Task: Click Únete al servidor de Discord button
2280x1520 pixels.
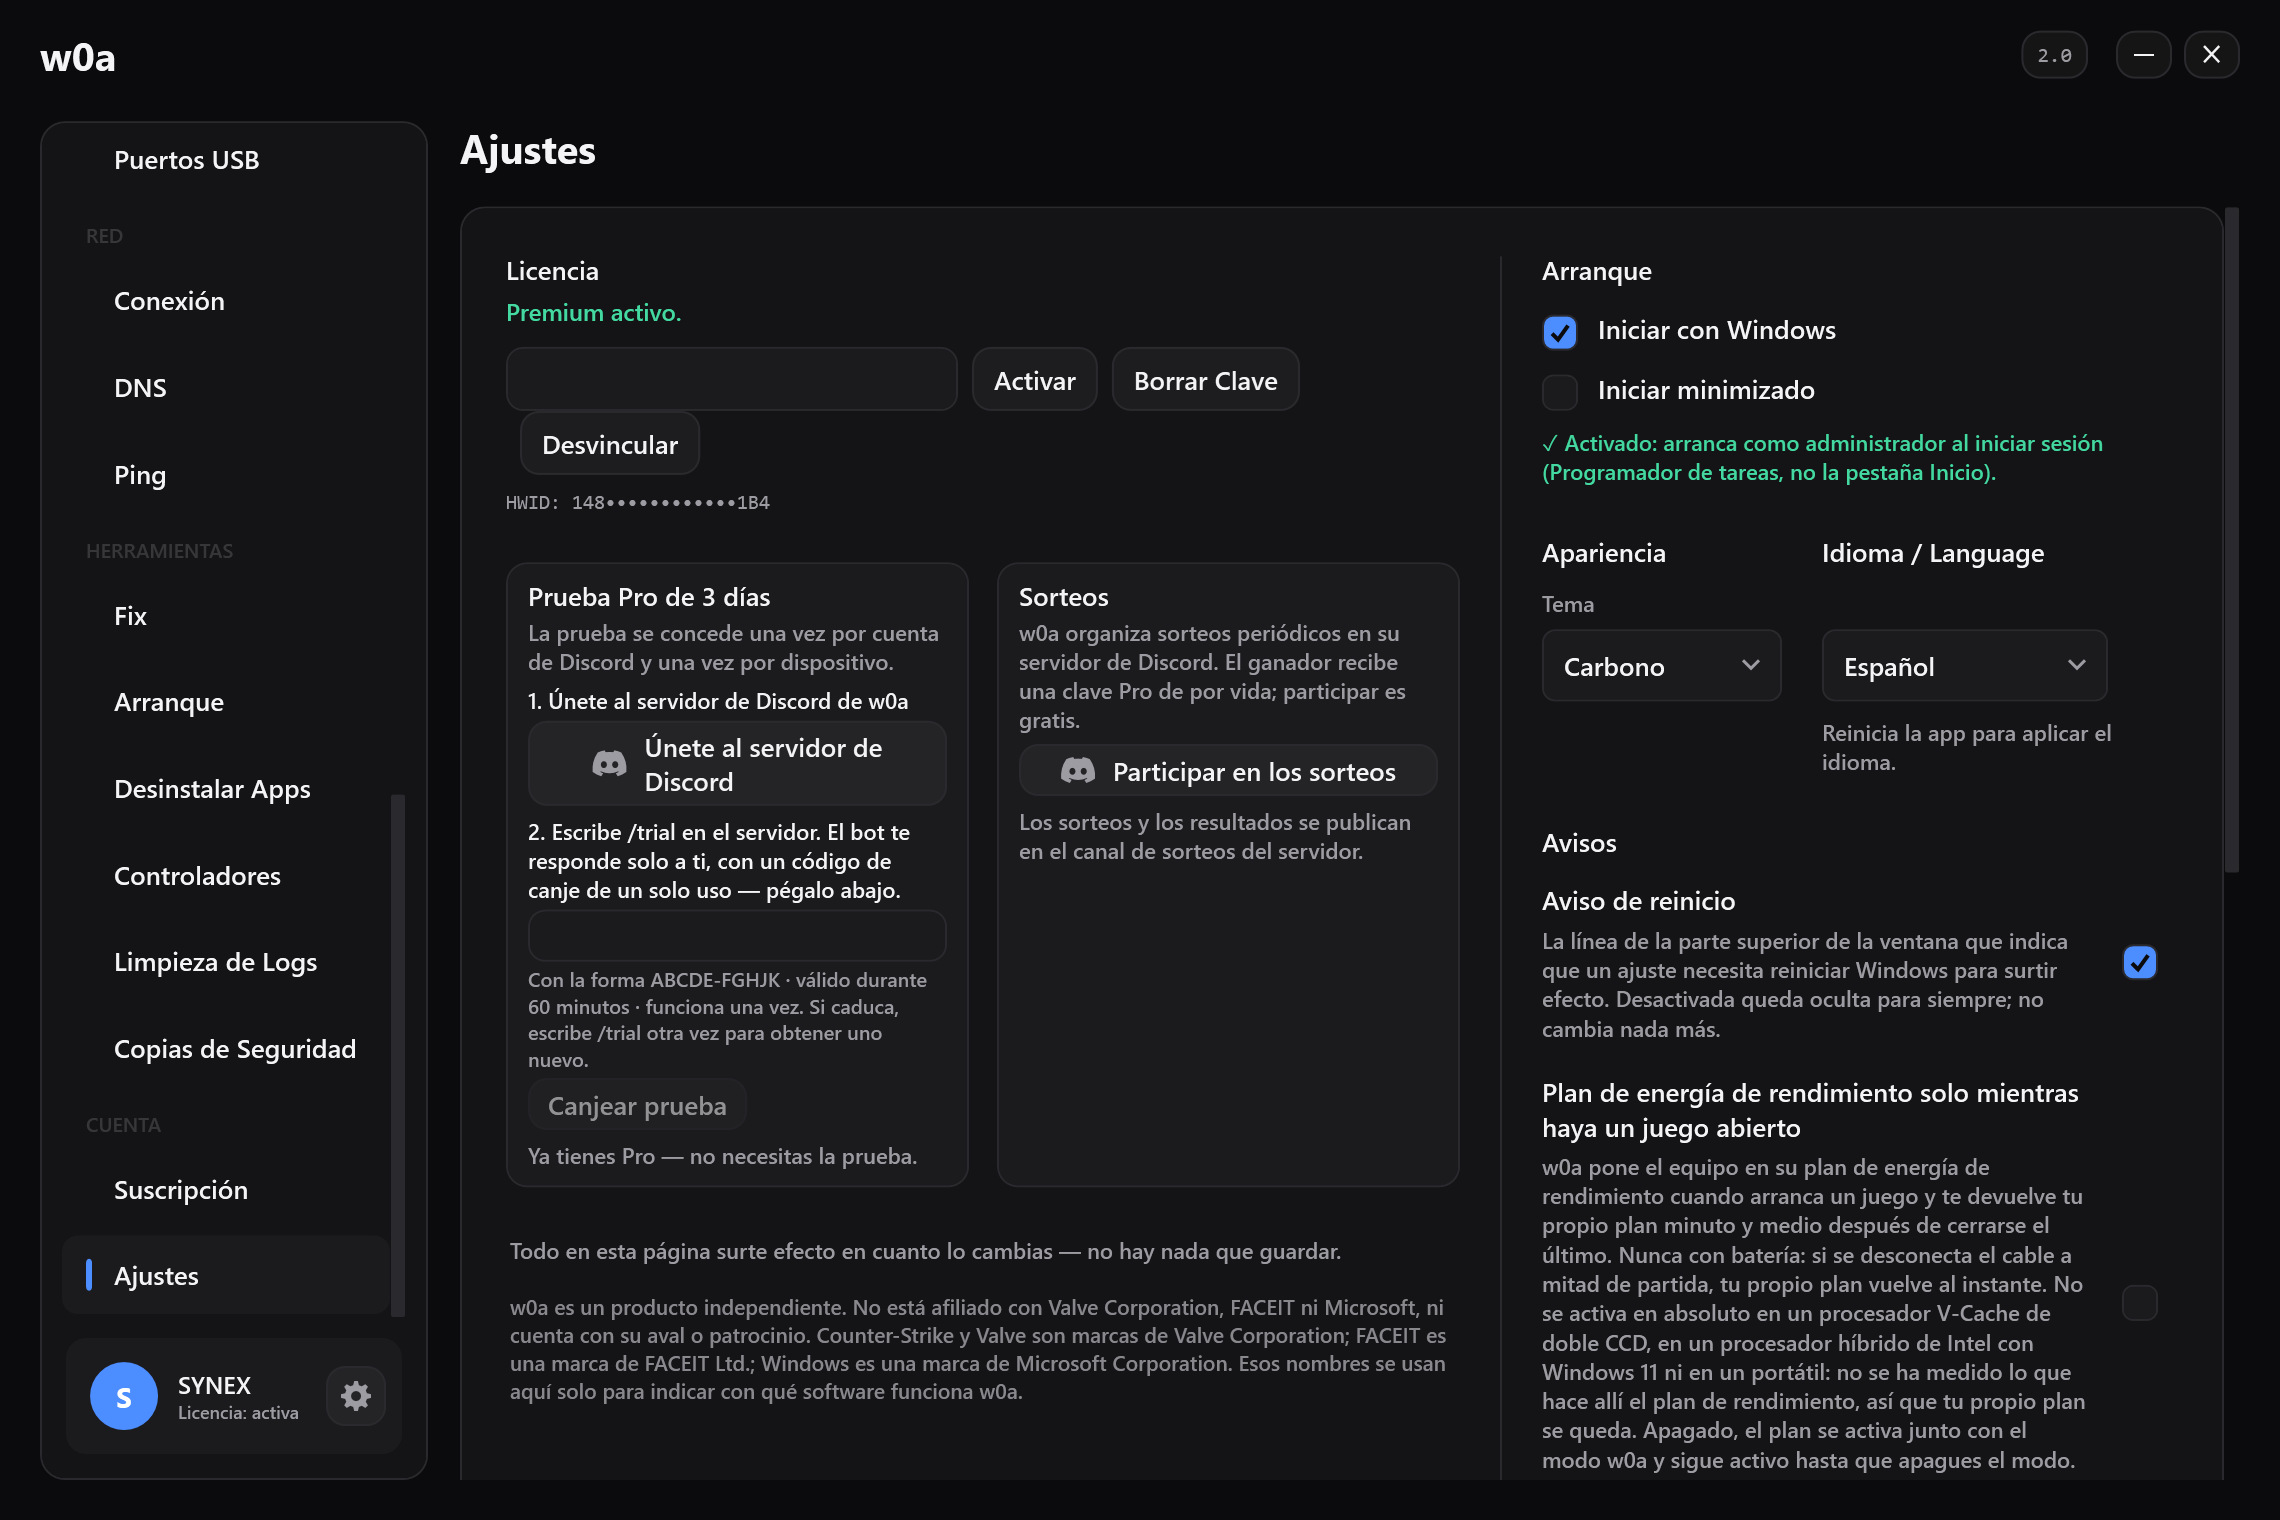Action: [737, 765]
